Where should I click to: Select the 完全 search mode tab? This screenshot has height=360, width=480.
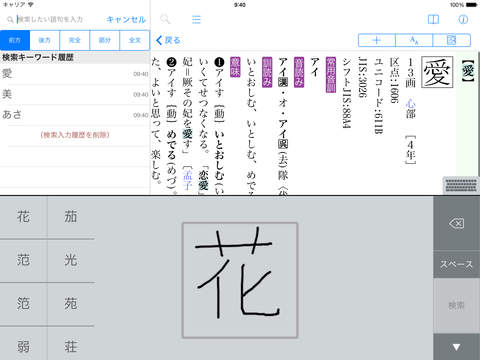(75, 40)
